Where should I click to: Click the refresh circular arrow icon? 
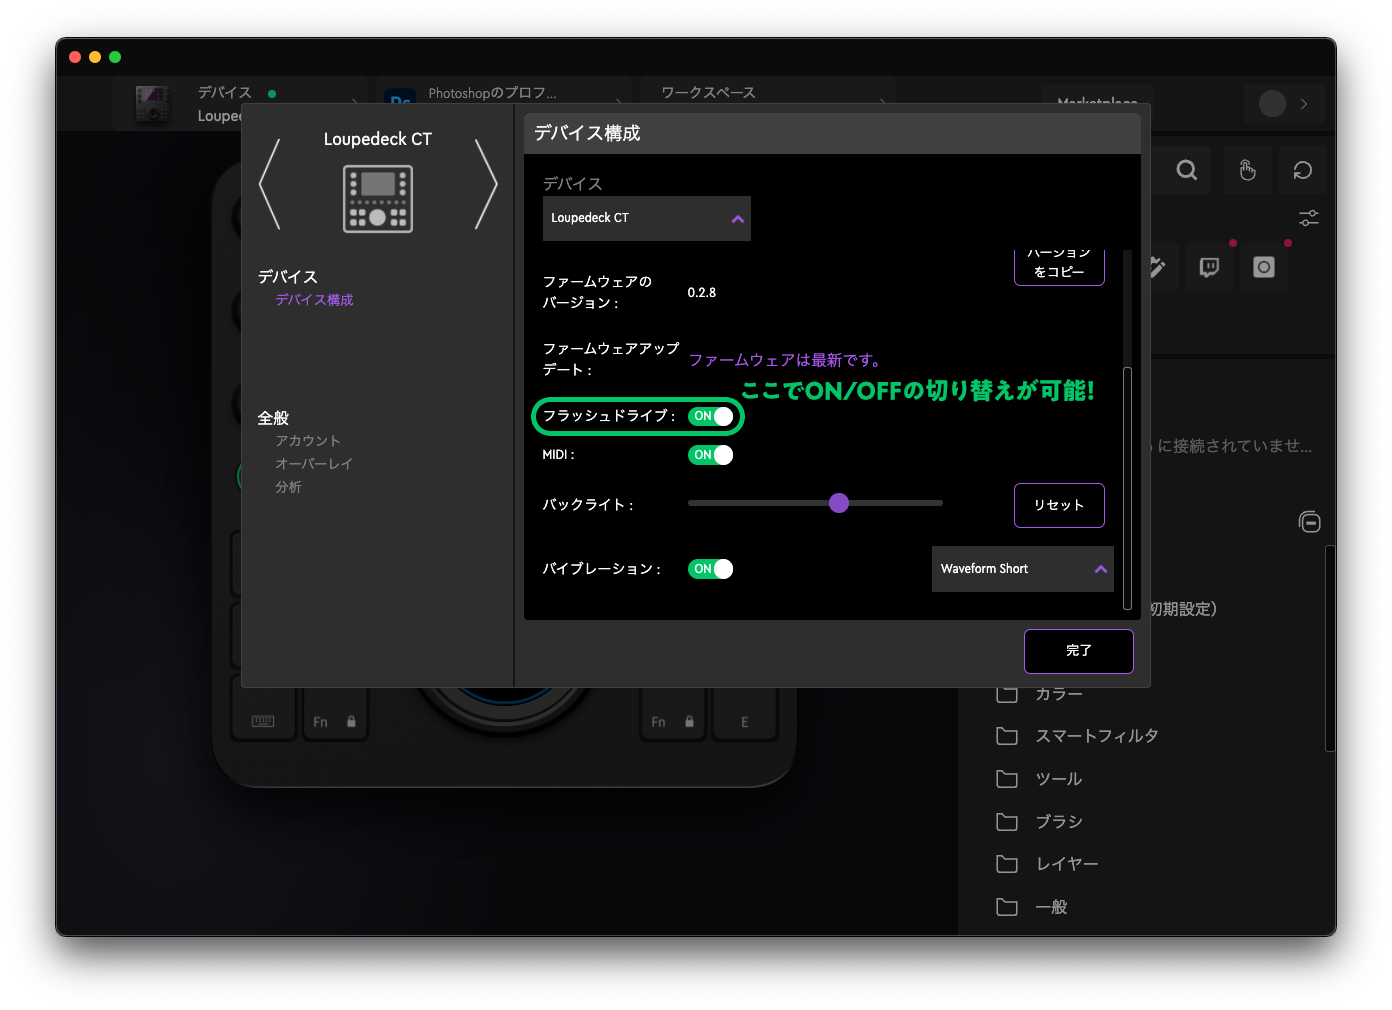[1302, 170]
